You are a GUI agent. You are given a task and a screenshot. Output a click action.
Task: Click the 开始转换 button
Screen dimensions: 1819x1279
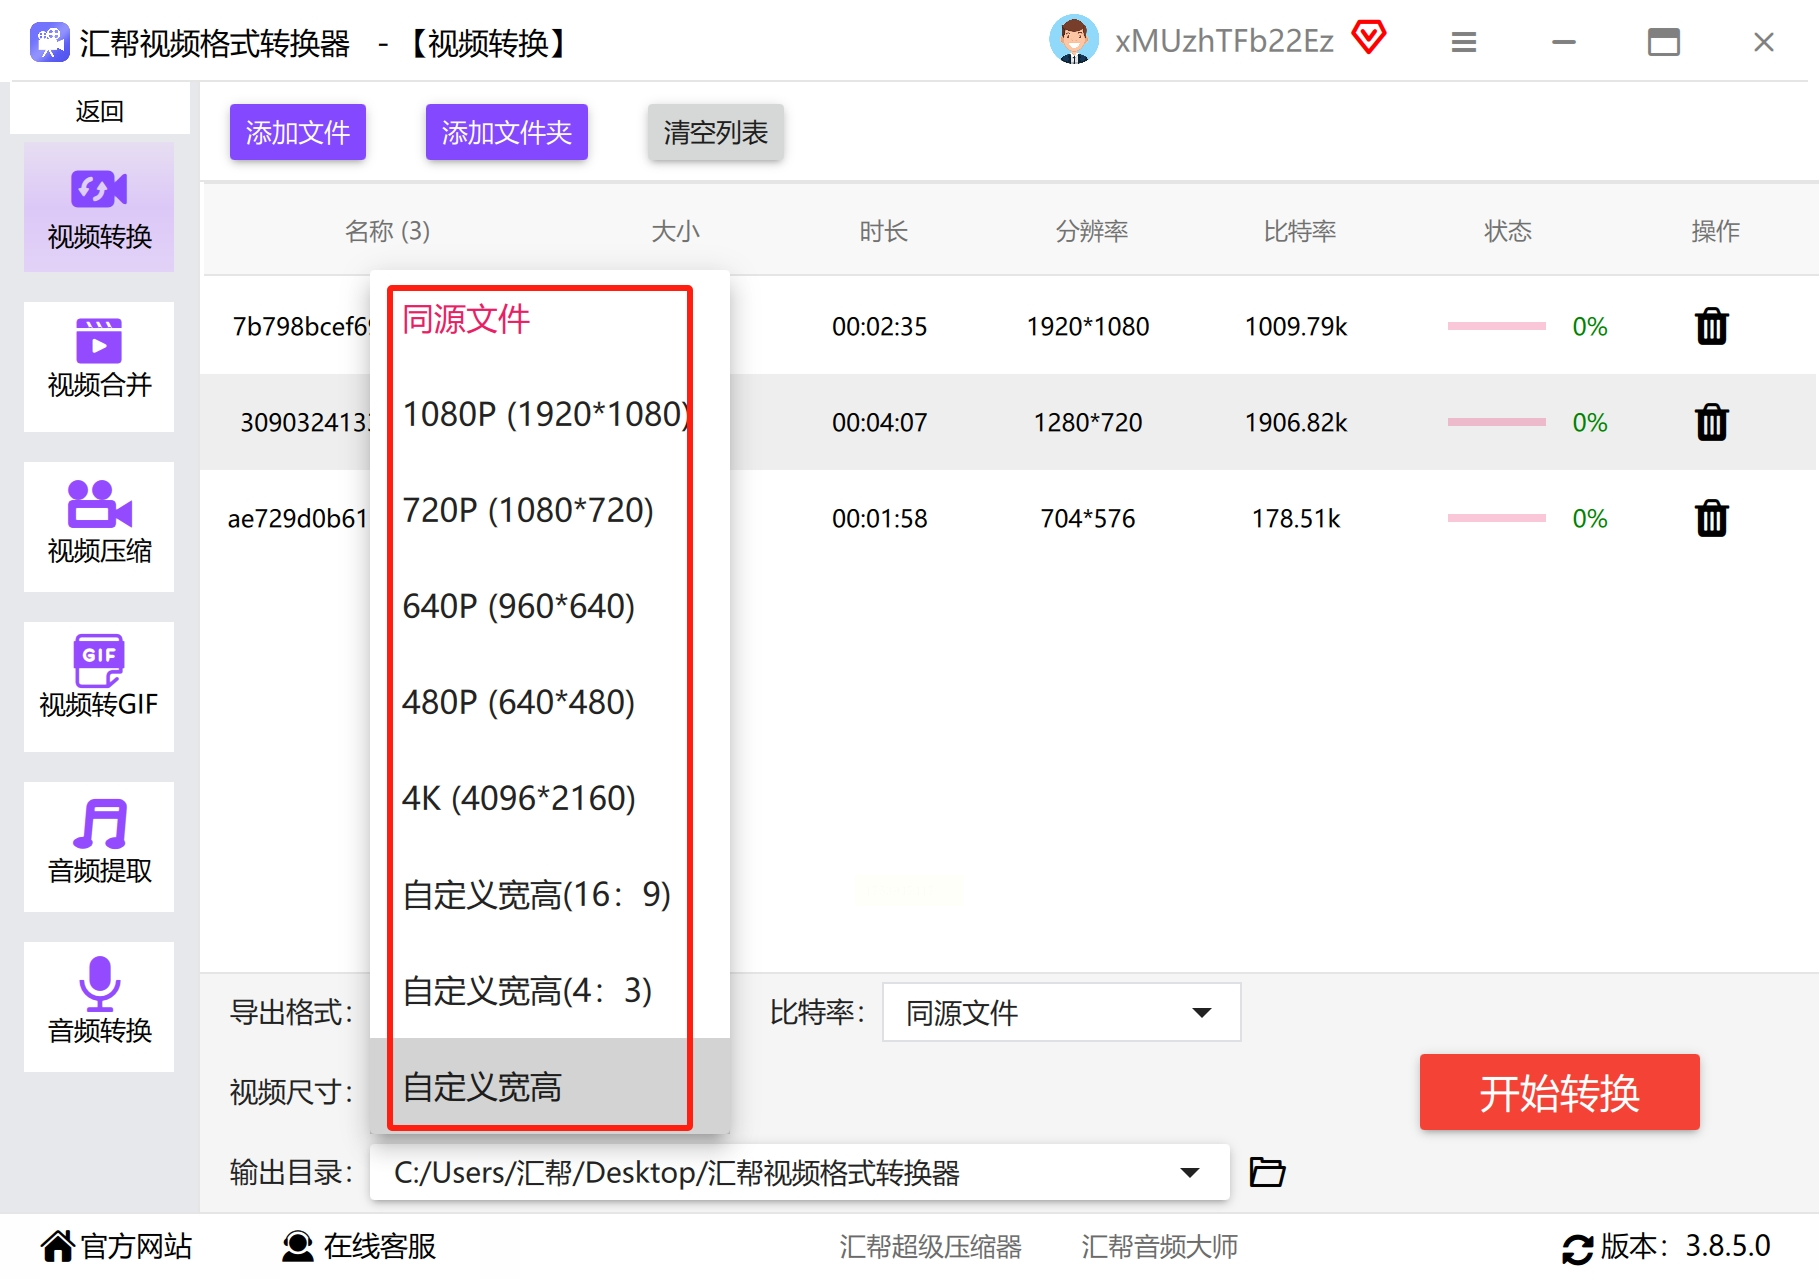[1559, 1092]
